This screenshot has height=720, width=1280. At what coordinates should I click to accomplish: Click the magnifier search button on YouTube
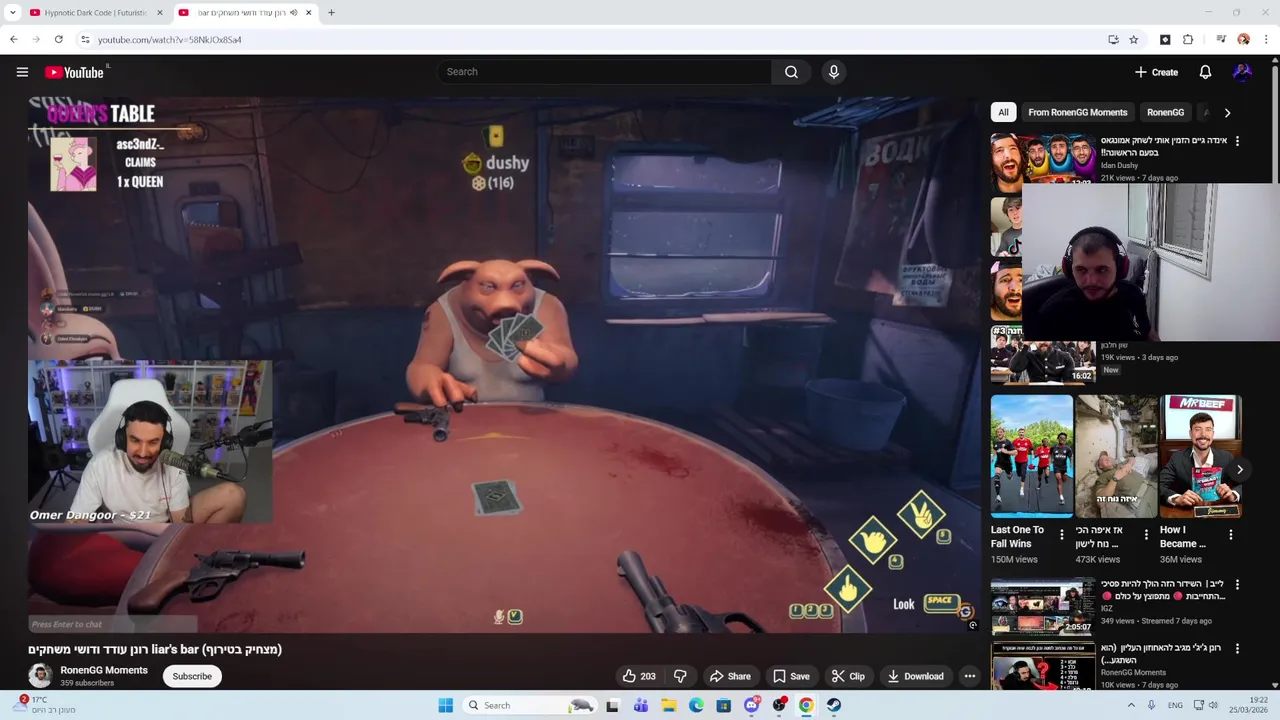pyautogui.click(x=791, y=72)
